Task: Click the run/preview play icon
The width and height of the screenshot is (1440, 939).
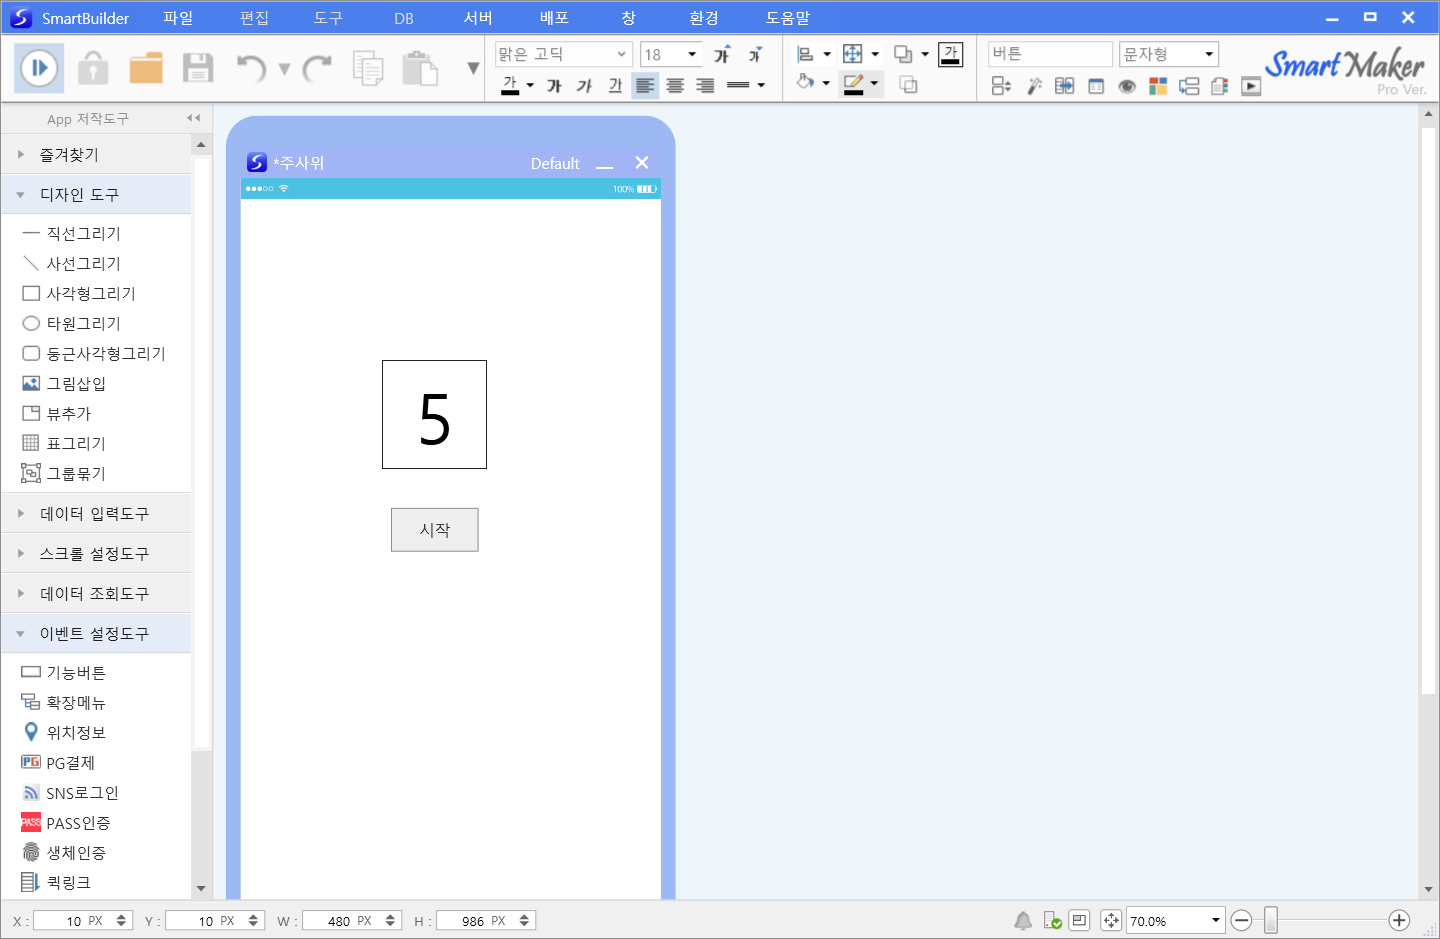Action: (39, 68)
